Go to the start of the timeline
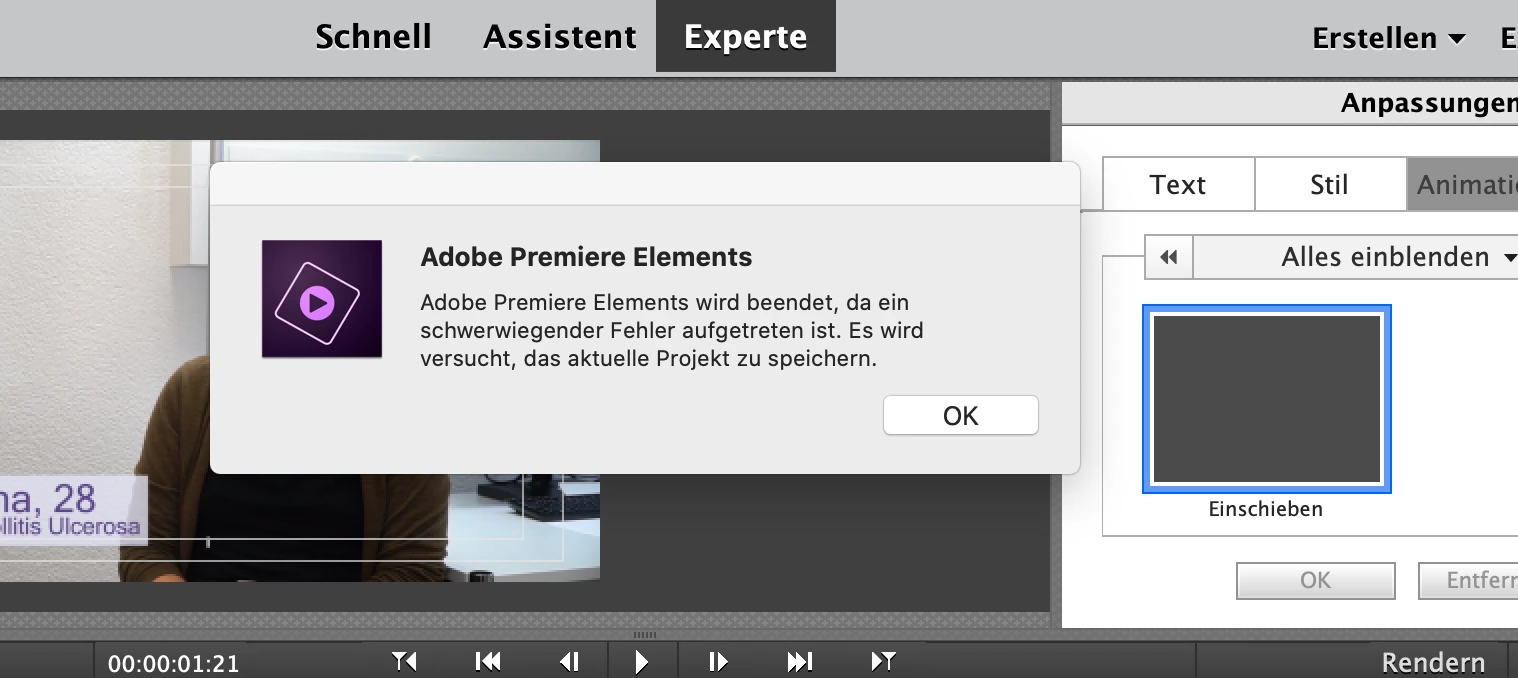Screen dimensions: 1518x678 pos(488,661)
